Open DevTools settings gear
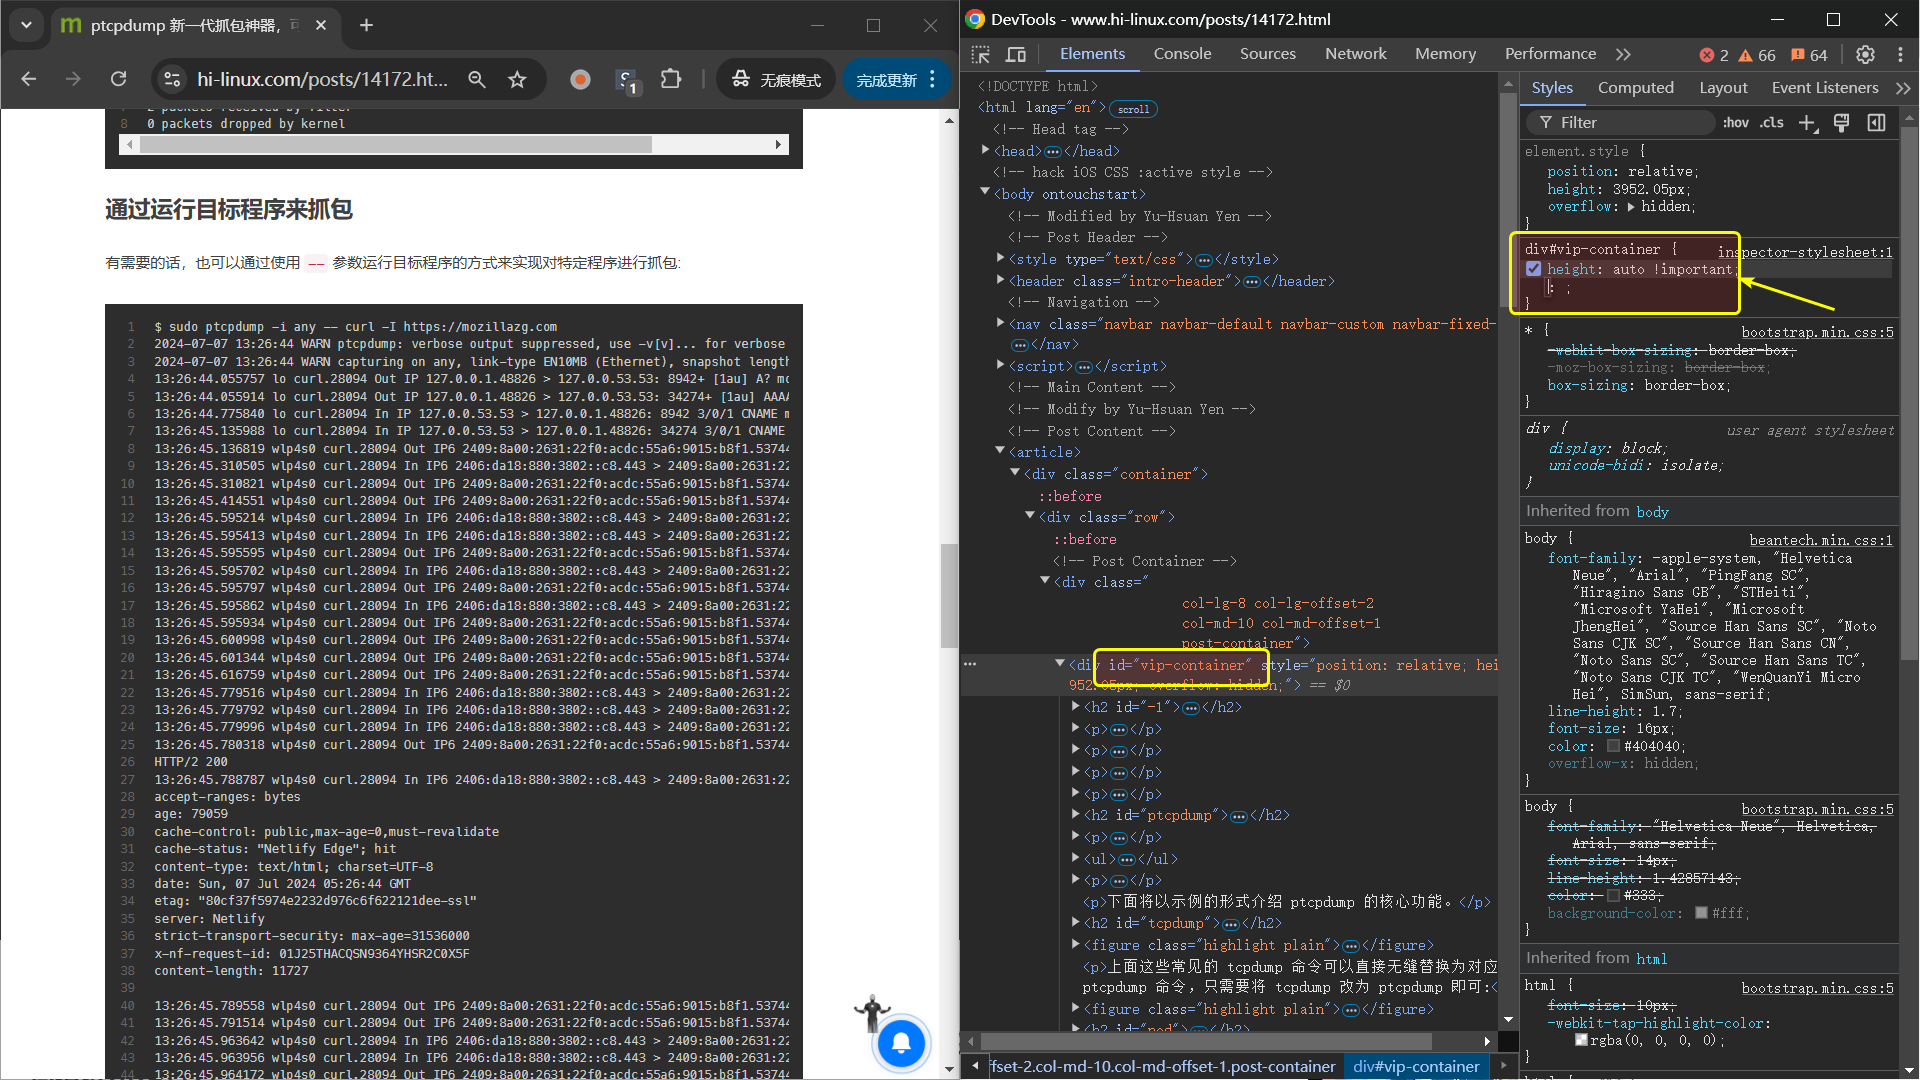This screenshot has height=1080, width=1920. (1865, 54)
